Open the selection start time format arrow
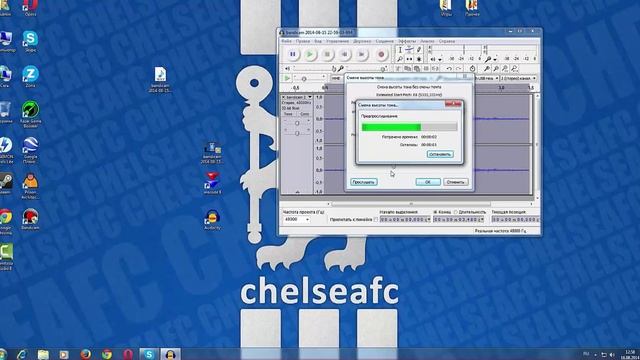Screen dimensions: 640x360 point(429,220)
